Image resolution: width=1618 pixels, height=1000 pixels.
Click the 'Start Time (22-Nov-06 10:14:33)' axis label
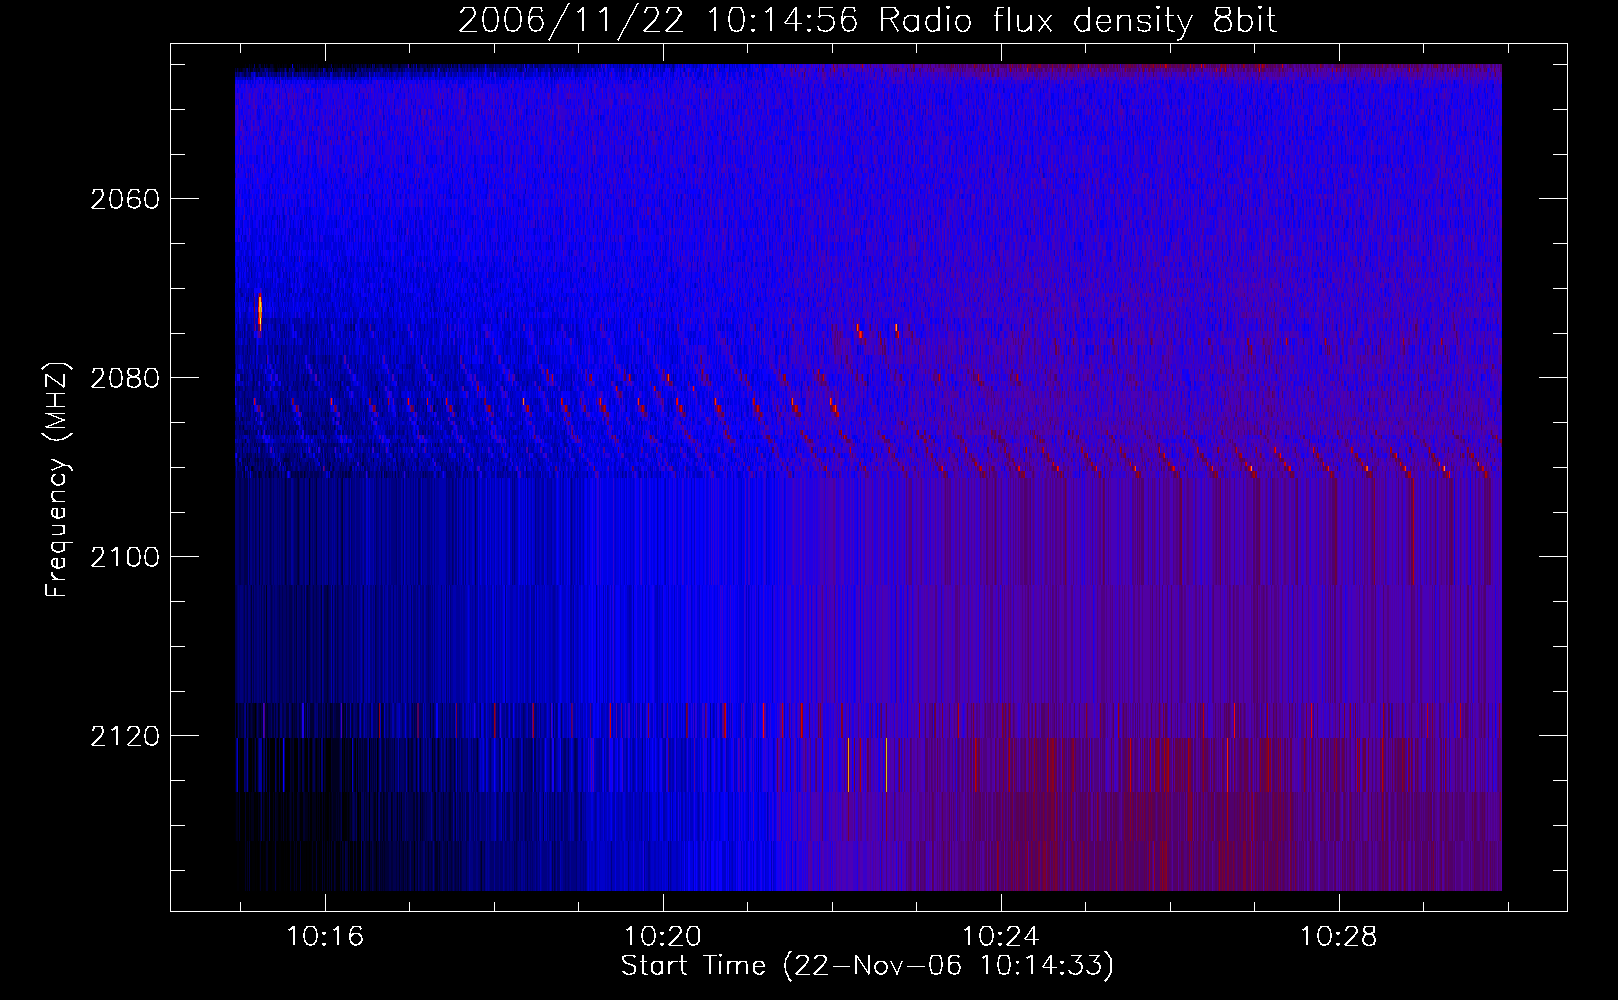tap(867, 966)
